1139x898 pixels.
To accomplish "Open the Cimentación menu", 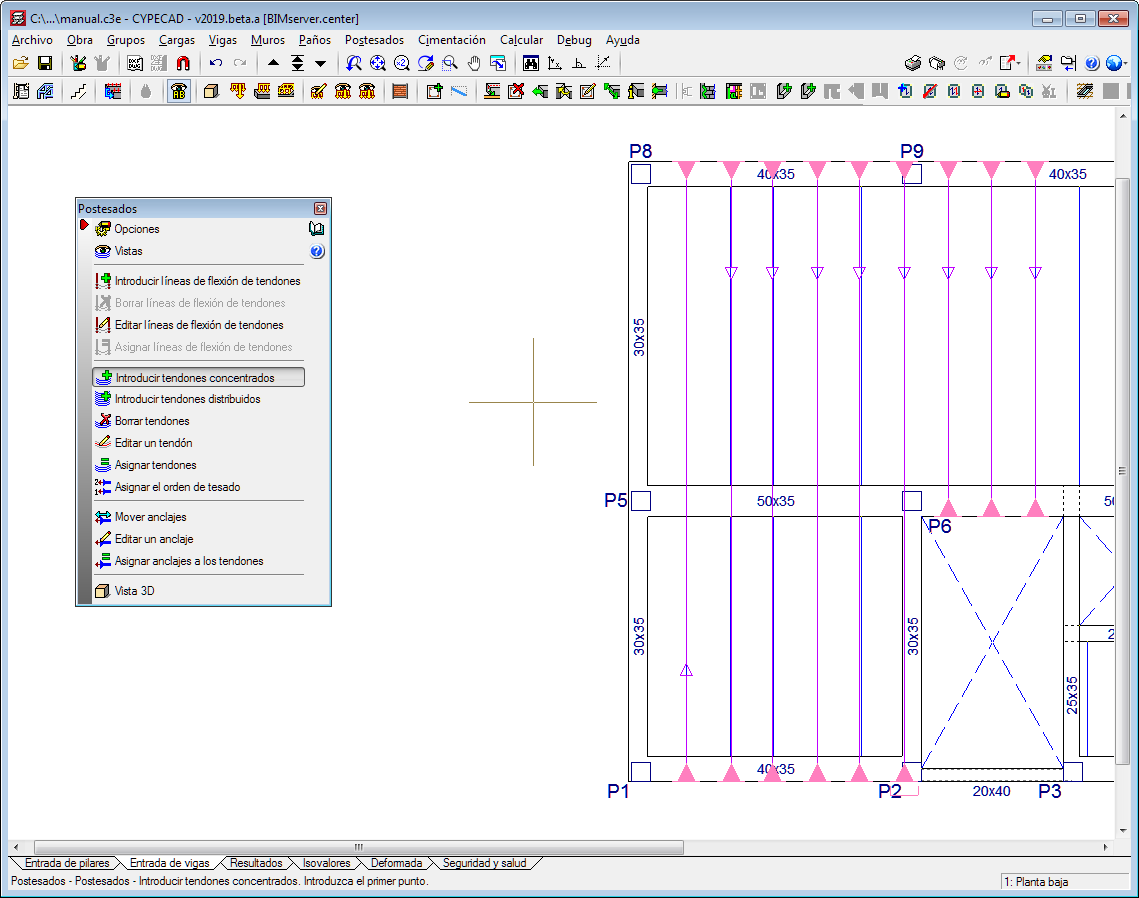I will pos(452,40).
